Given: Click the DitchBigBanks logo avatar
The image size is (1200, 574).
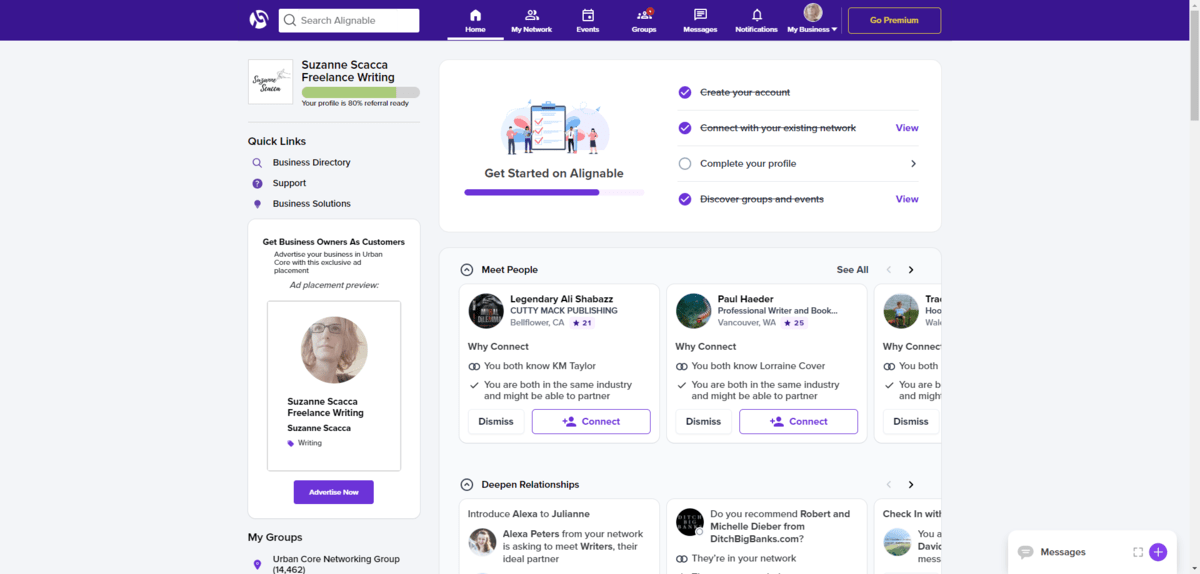Looking at the screenshot, I should [x=690, y=522].
